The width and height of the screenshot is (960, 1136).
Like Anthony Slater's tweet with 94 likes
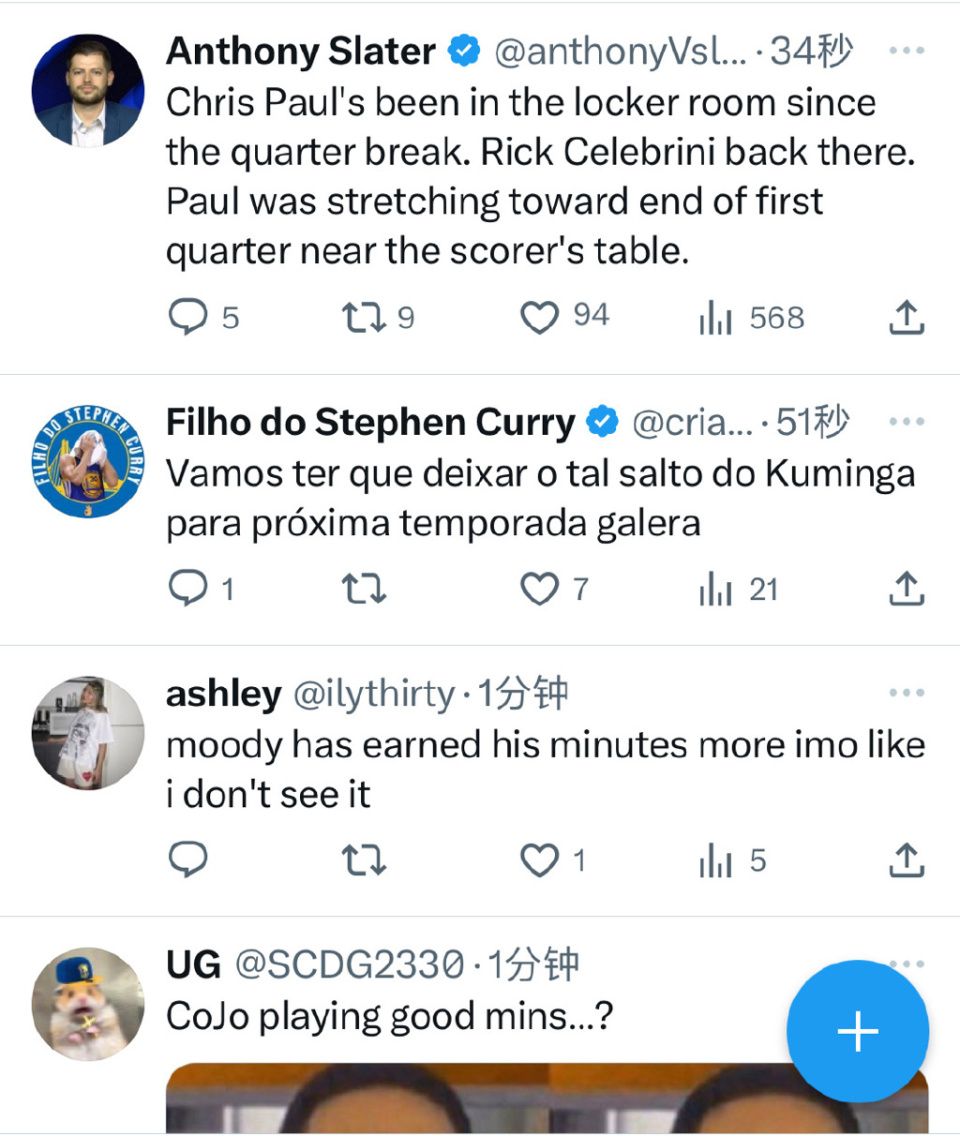coord(540,317)
